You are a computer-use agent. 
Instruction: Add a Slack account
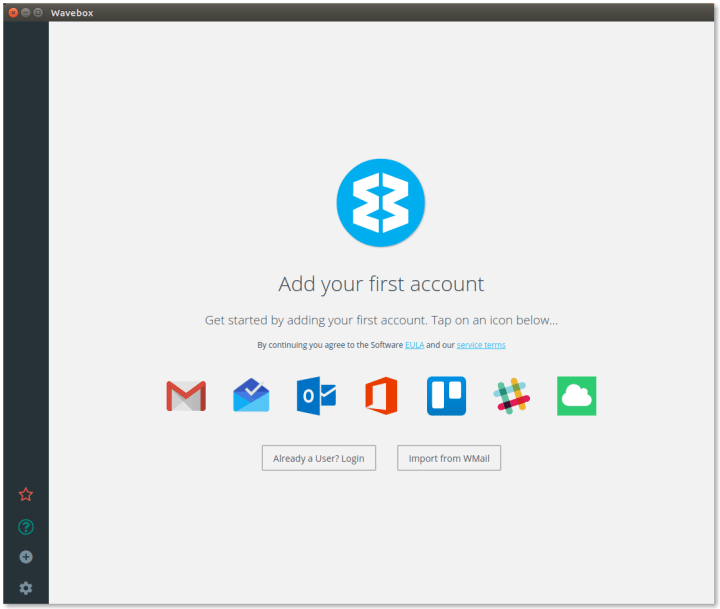click(x=512, y=396)
